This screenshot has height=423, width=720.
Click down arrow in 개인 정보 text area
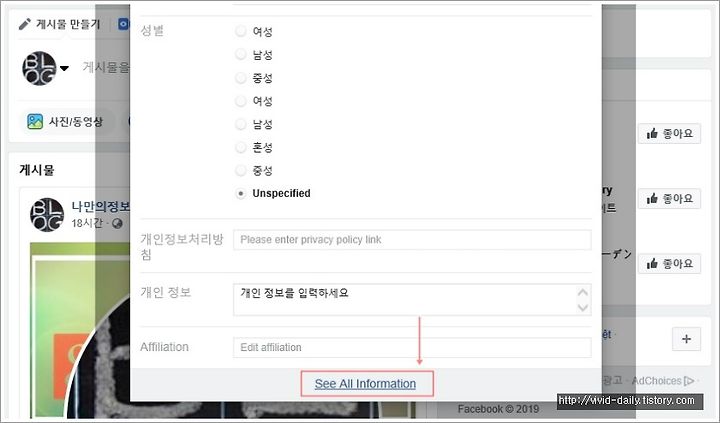(583, 307)
